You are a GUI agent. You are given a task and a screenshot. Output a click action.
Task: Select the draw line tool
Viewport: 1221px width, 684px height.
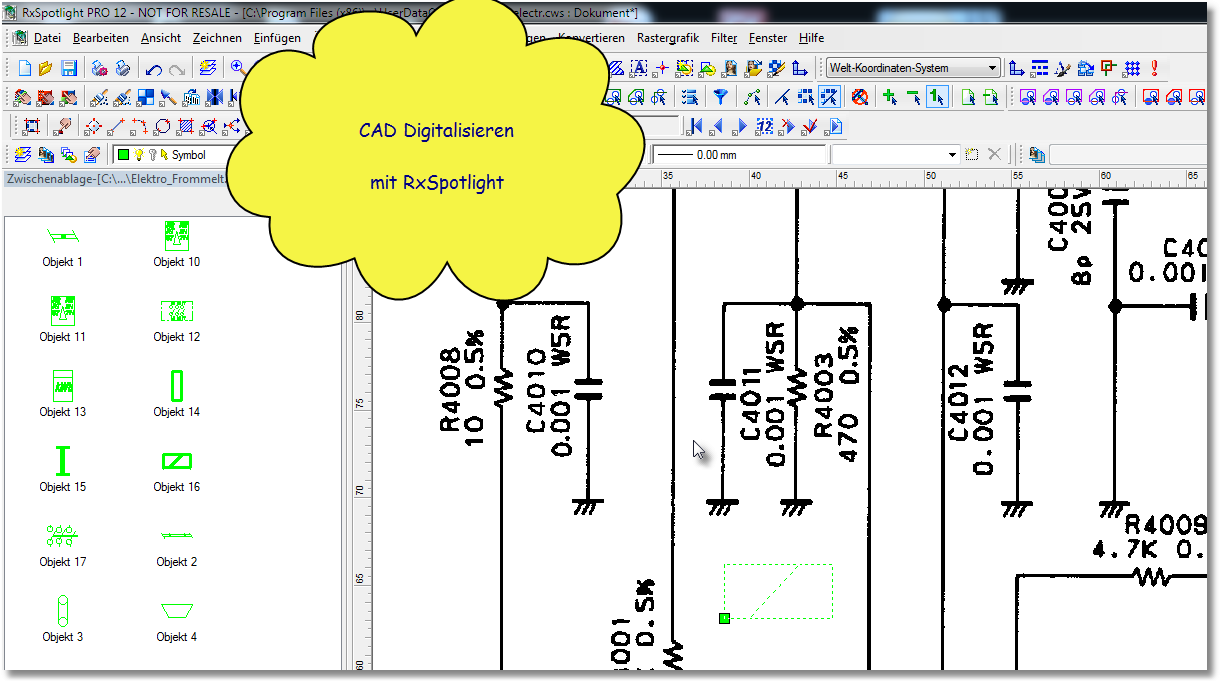click(116, 125)
